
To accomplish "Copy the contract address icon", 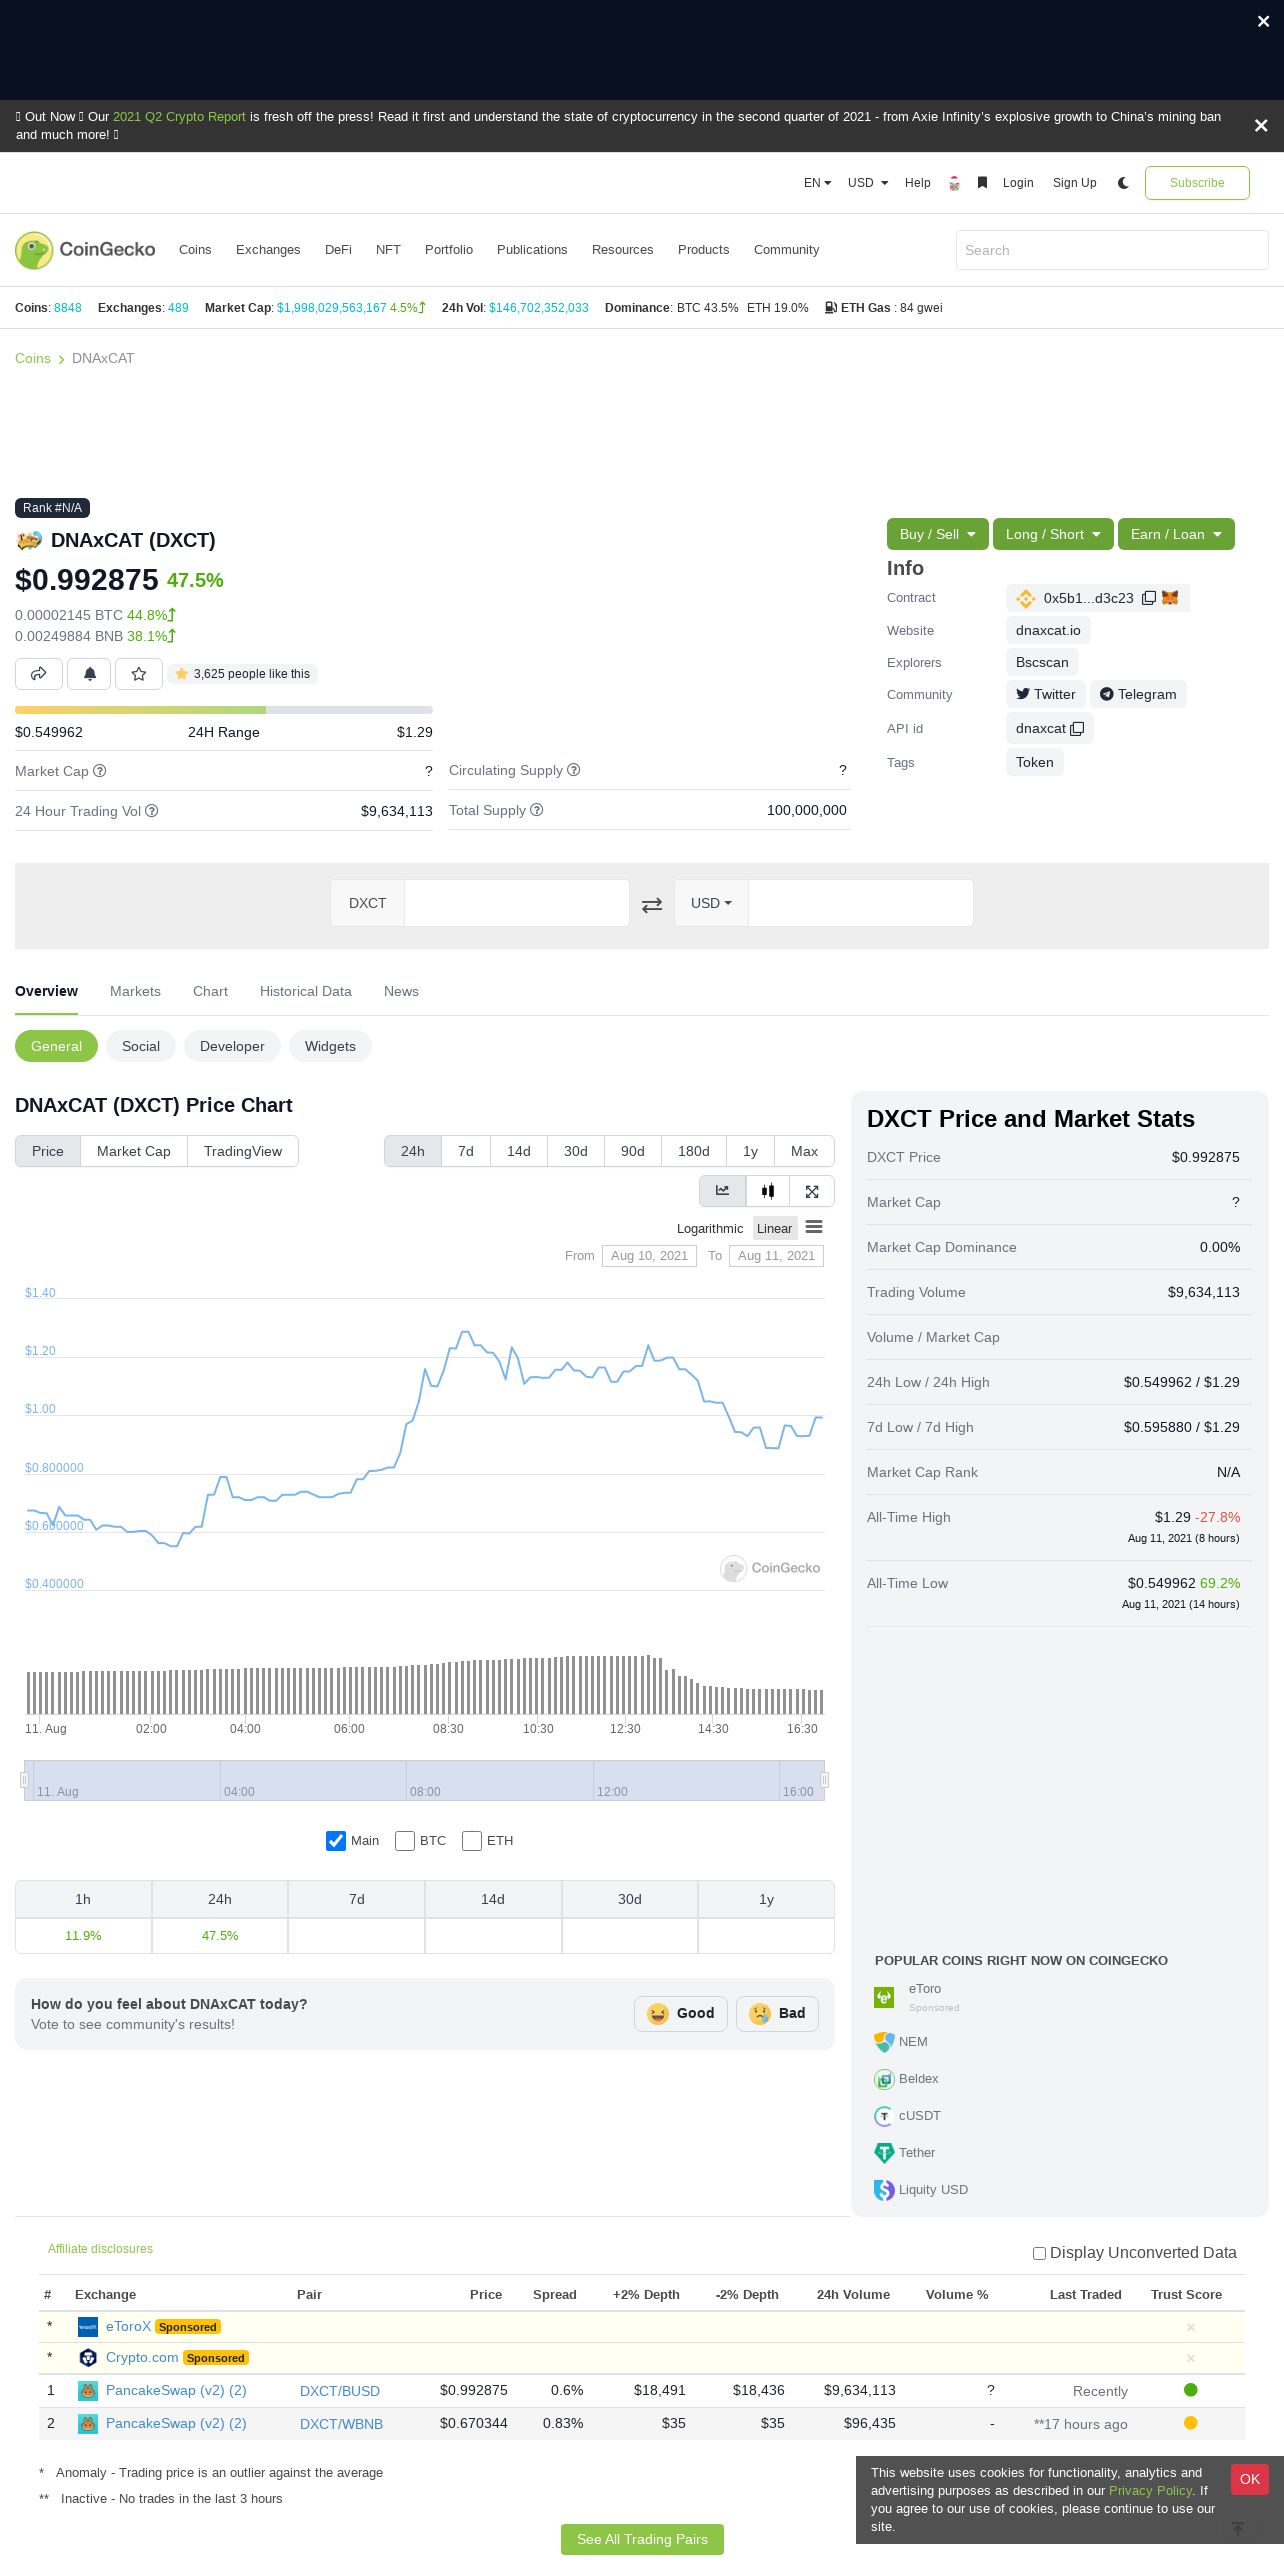I will [x=1149, y=598].
